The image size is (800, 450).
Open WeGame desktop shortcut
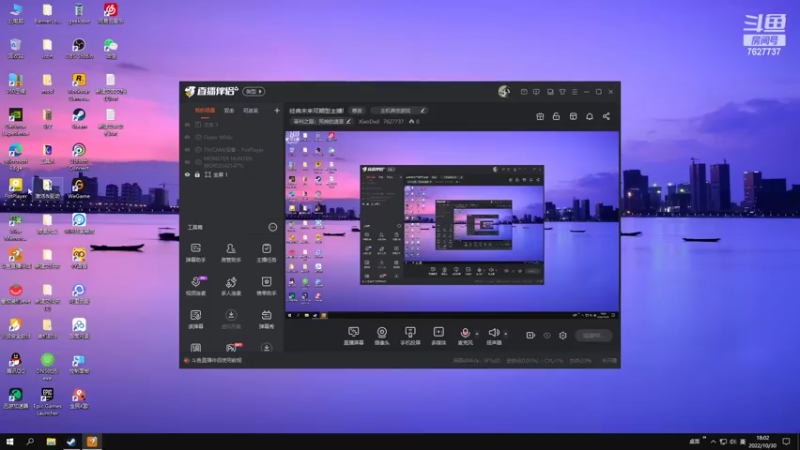[x=79, y=188]
